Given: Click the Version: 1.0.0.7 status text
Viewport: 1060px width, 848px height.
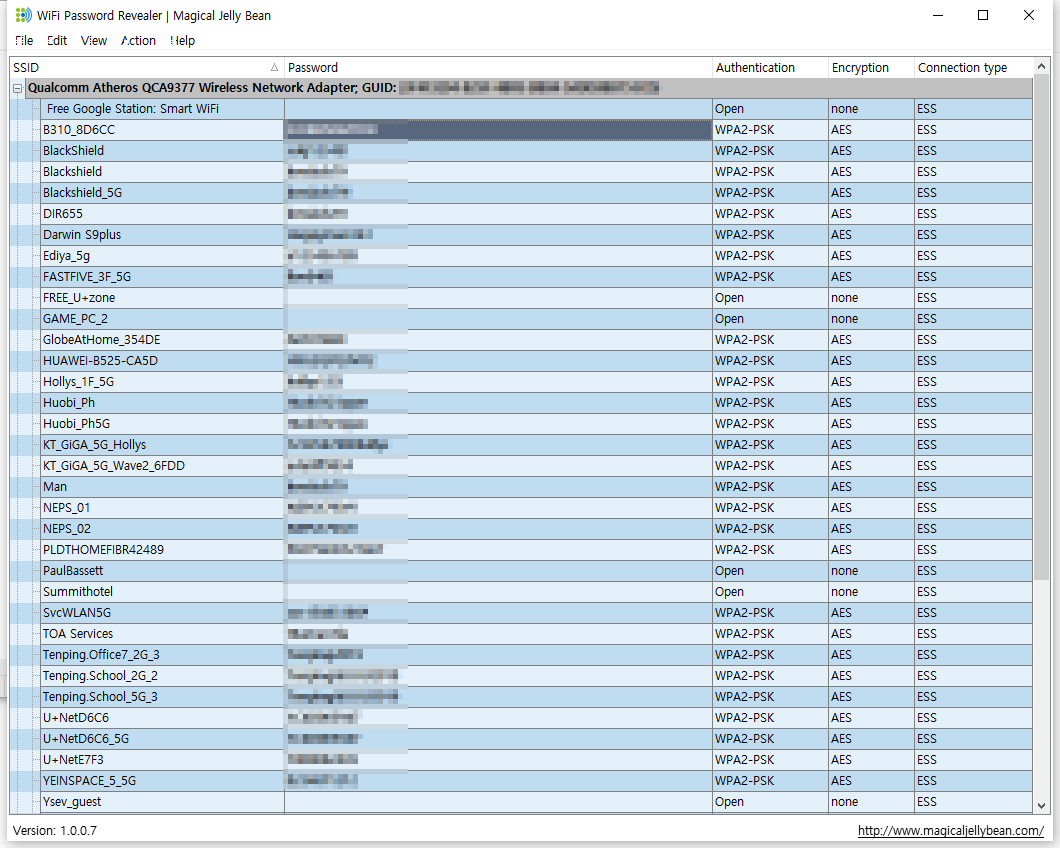Looking at the screenshot, I should [x=55, y=830].
